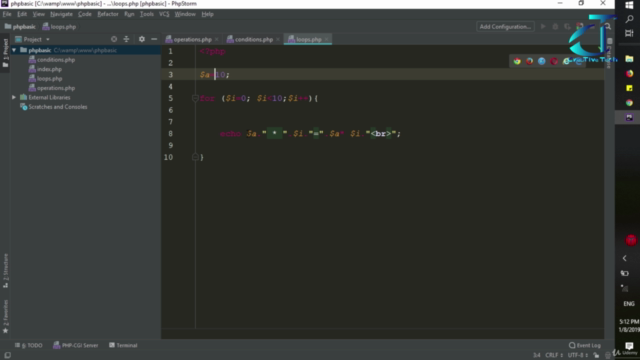
Task: Click the Search Everywhere magnifier icon
Action: click(x=608, y=27)
